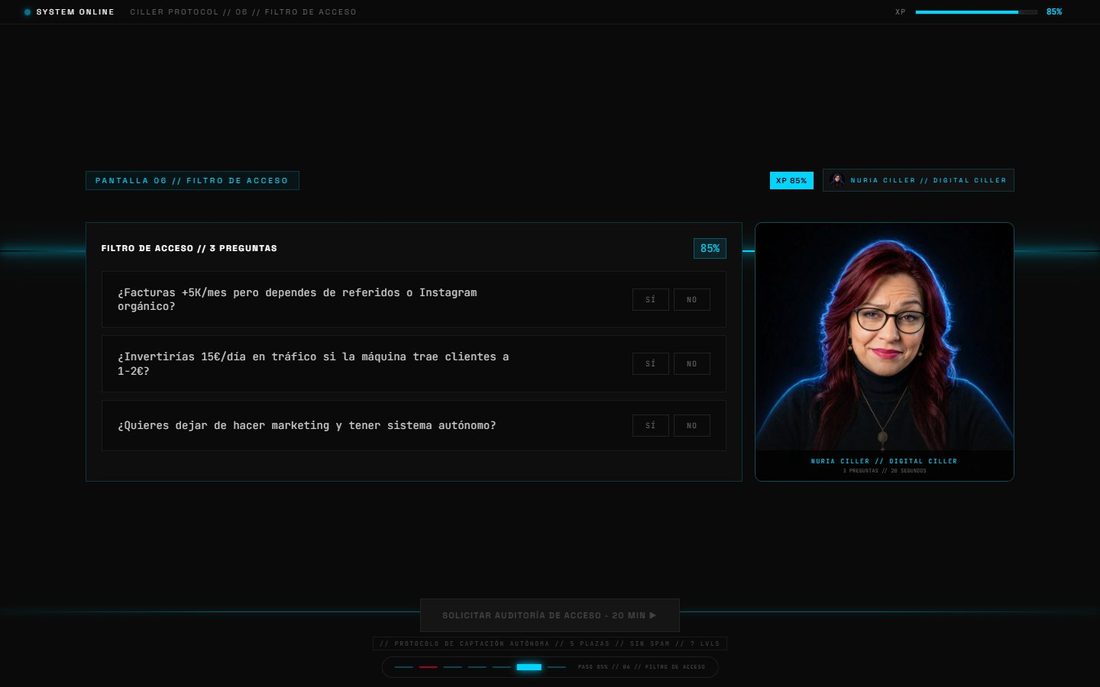Screen dimensions: 1100x687
Task: Click the highlighted cyan step in the bottom indicator
Action: coord(529,667)
